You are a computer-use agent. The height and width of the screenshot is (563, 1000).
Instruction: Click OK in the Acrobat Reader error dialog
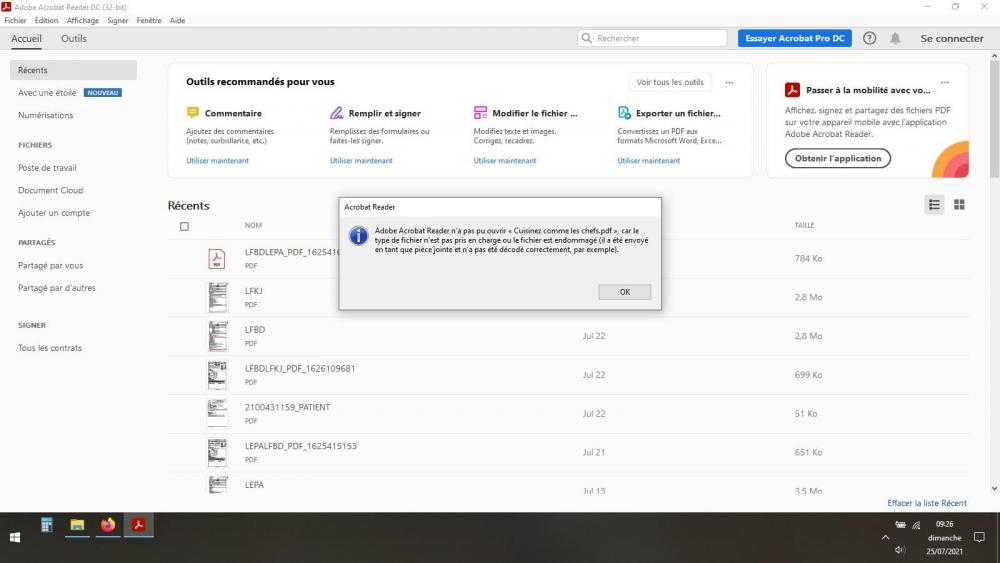624,292
